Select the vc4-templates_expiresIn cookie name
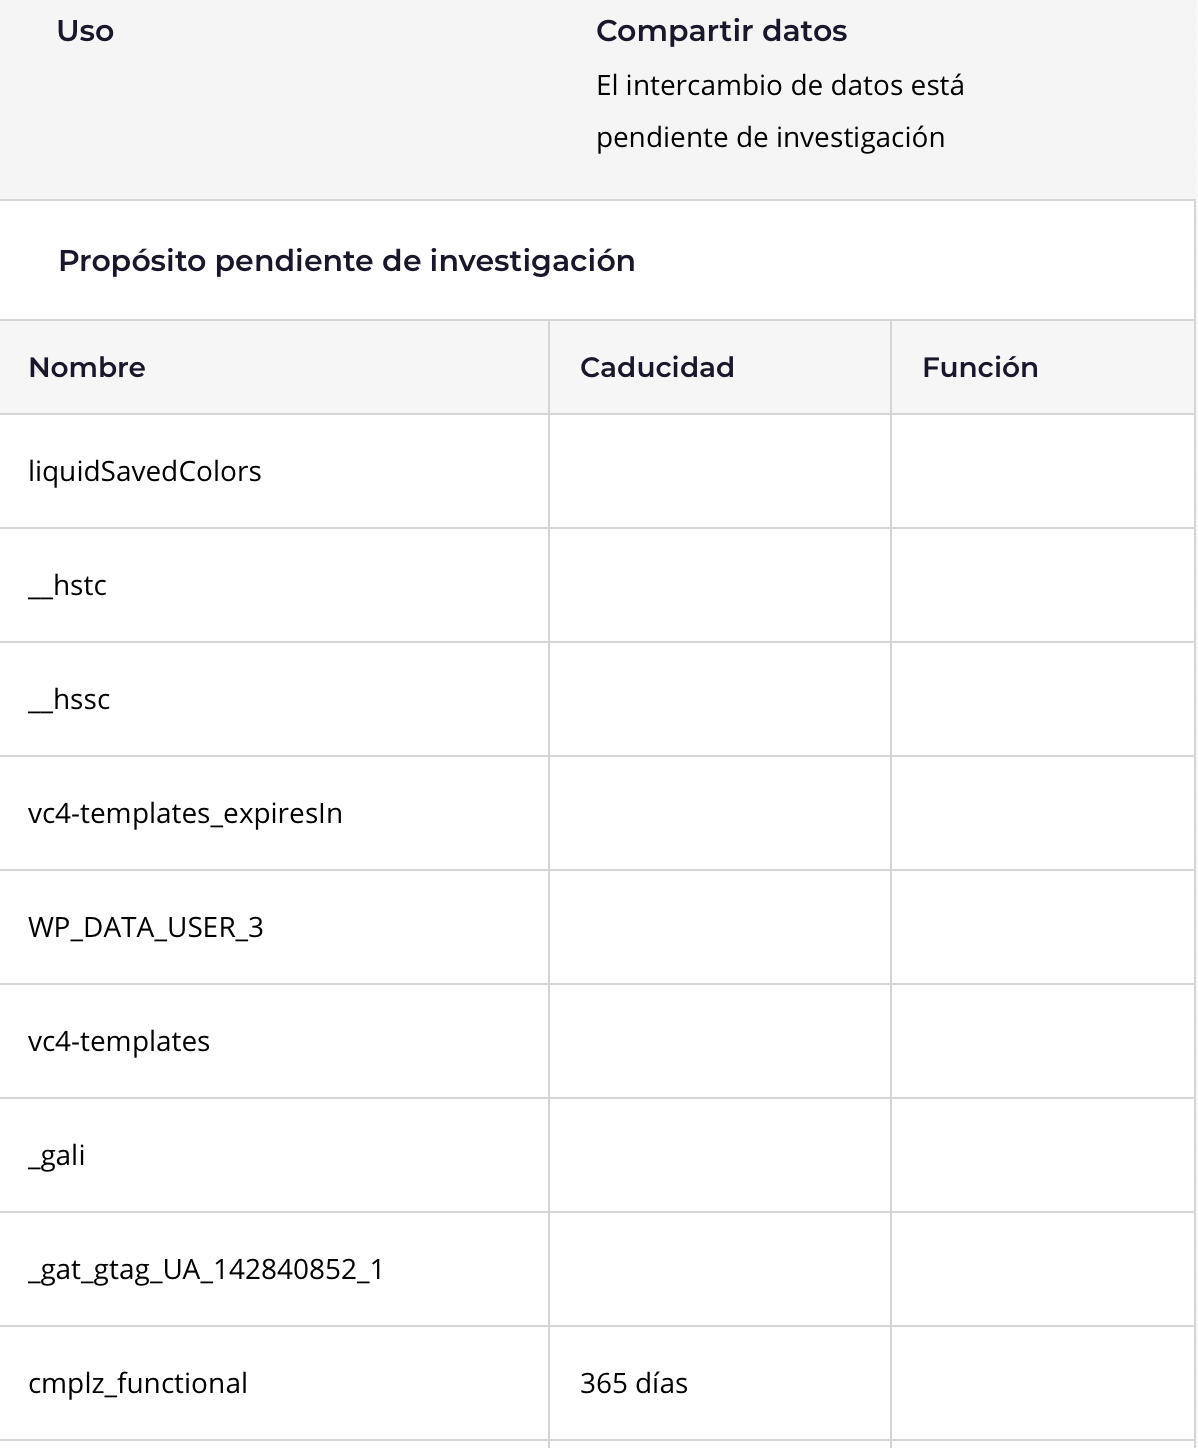 pos(185,813)
